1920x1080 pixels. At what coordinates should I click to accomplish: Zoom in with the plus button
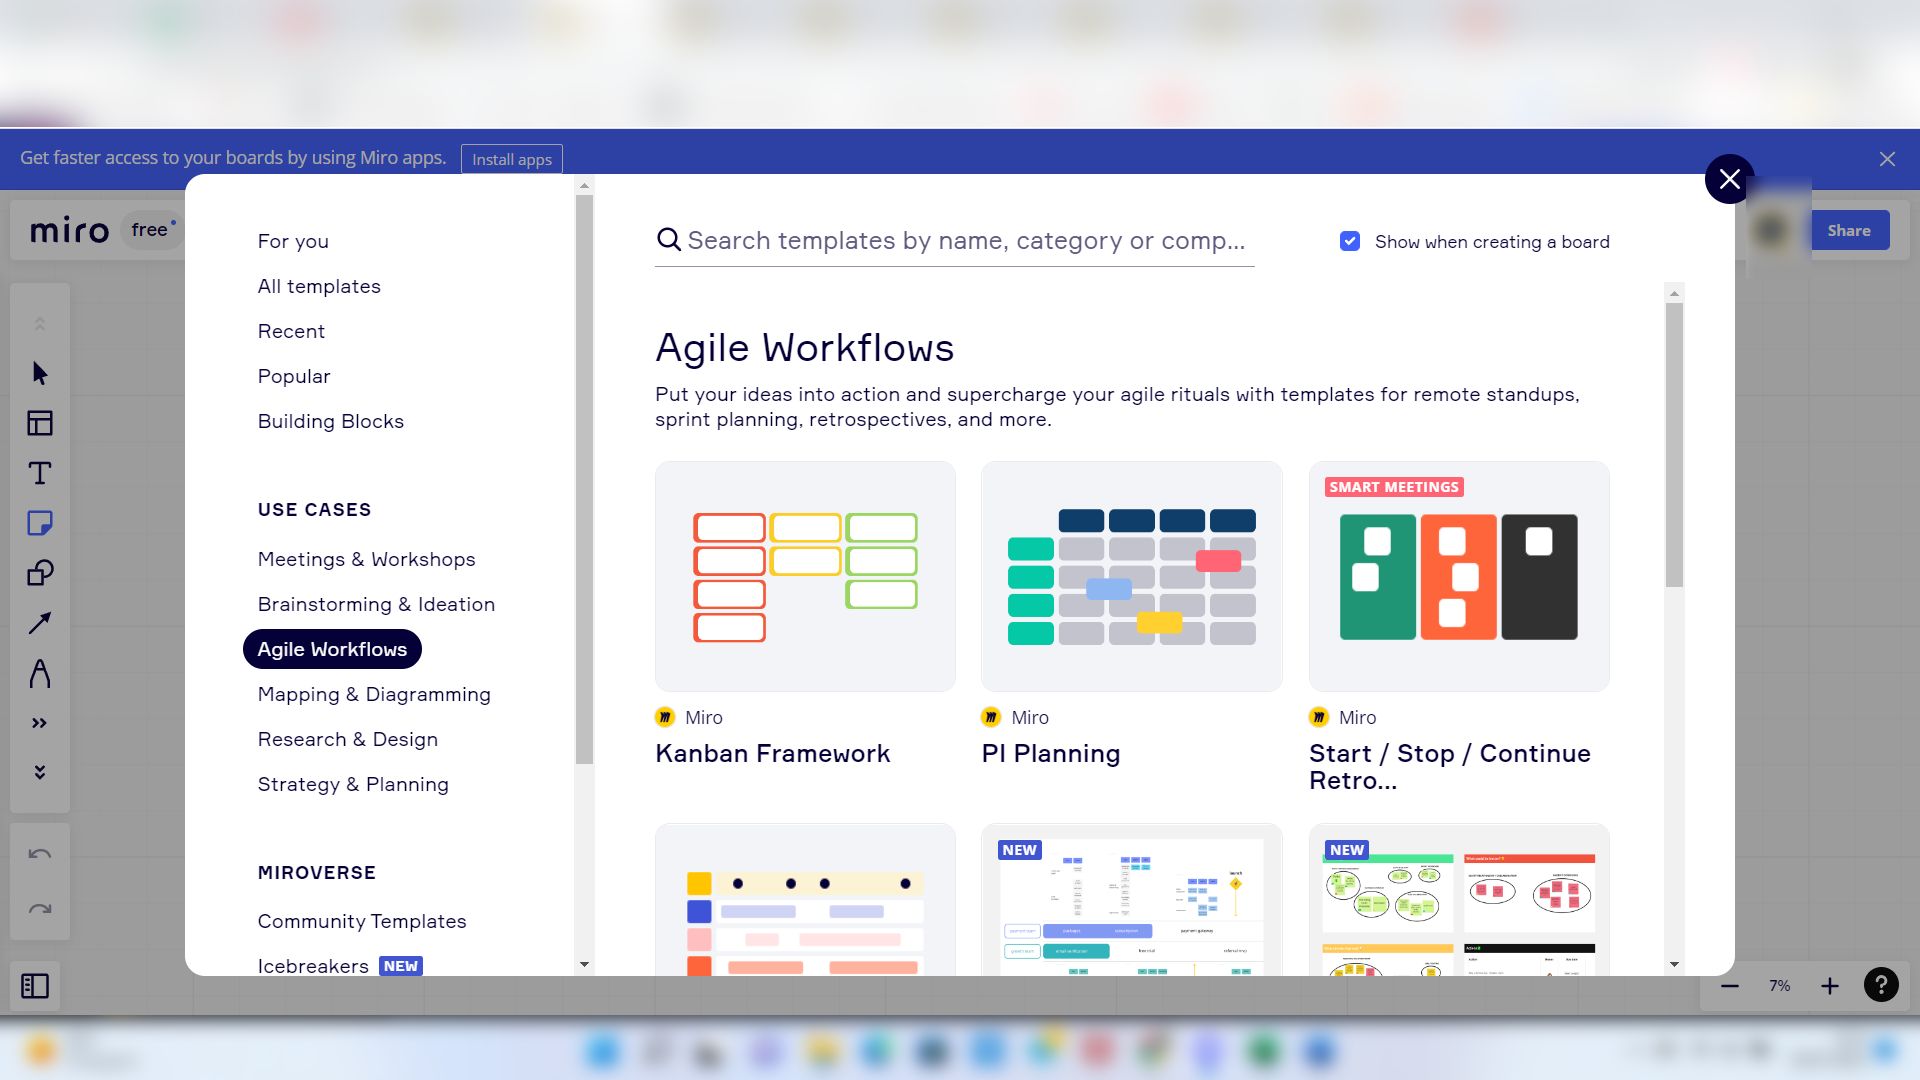coord(1829,986)
